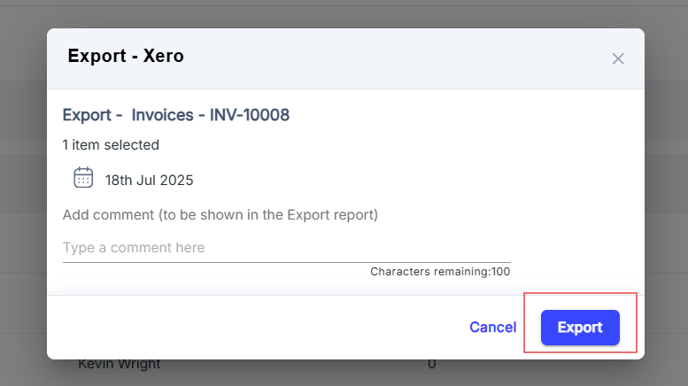Select the Export - Invoices - INV-10008 heading
Viewport: 688px width, 386px height.
[x=176, y=115]
